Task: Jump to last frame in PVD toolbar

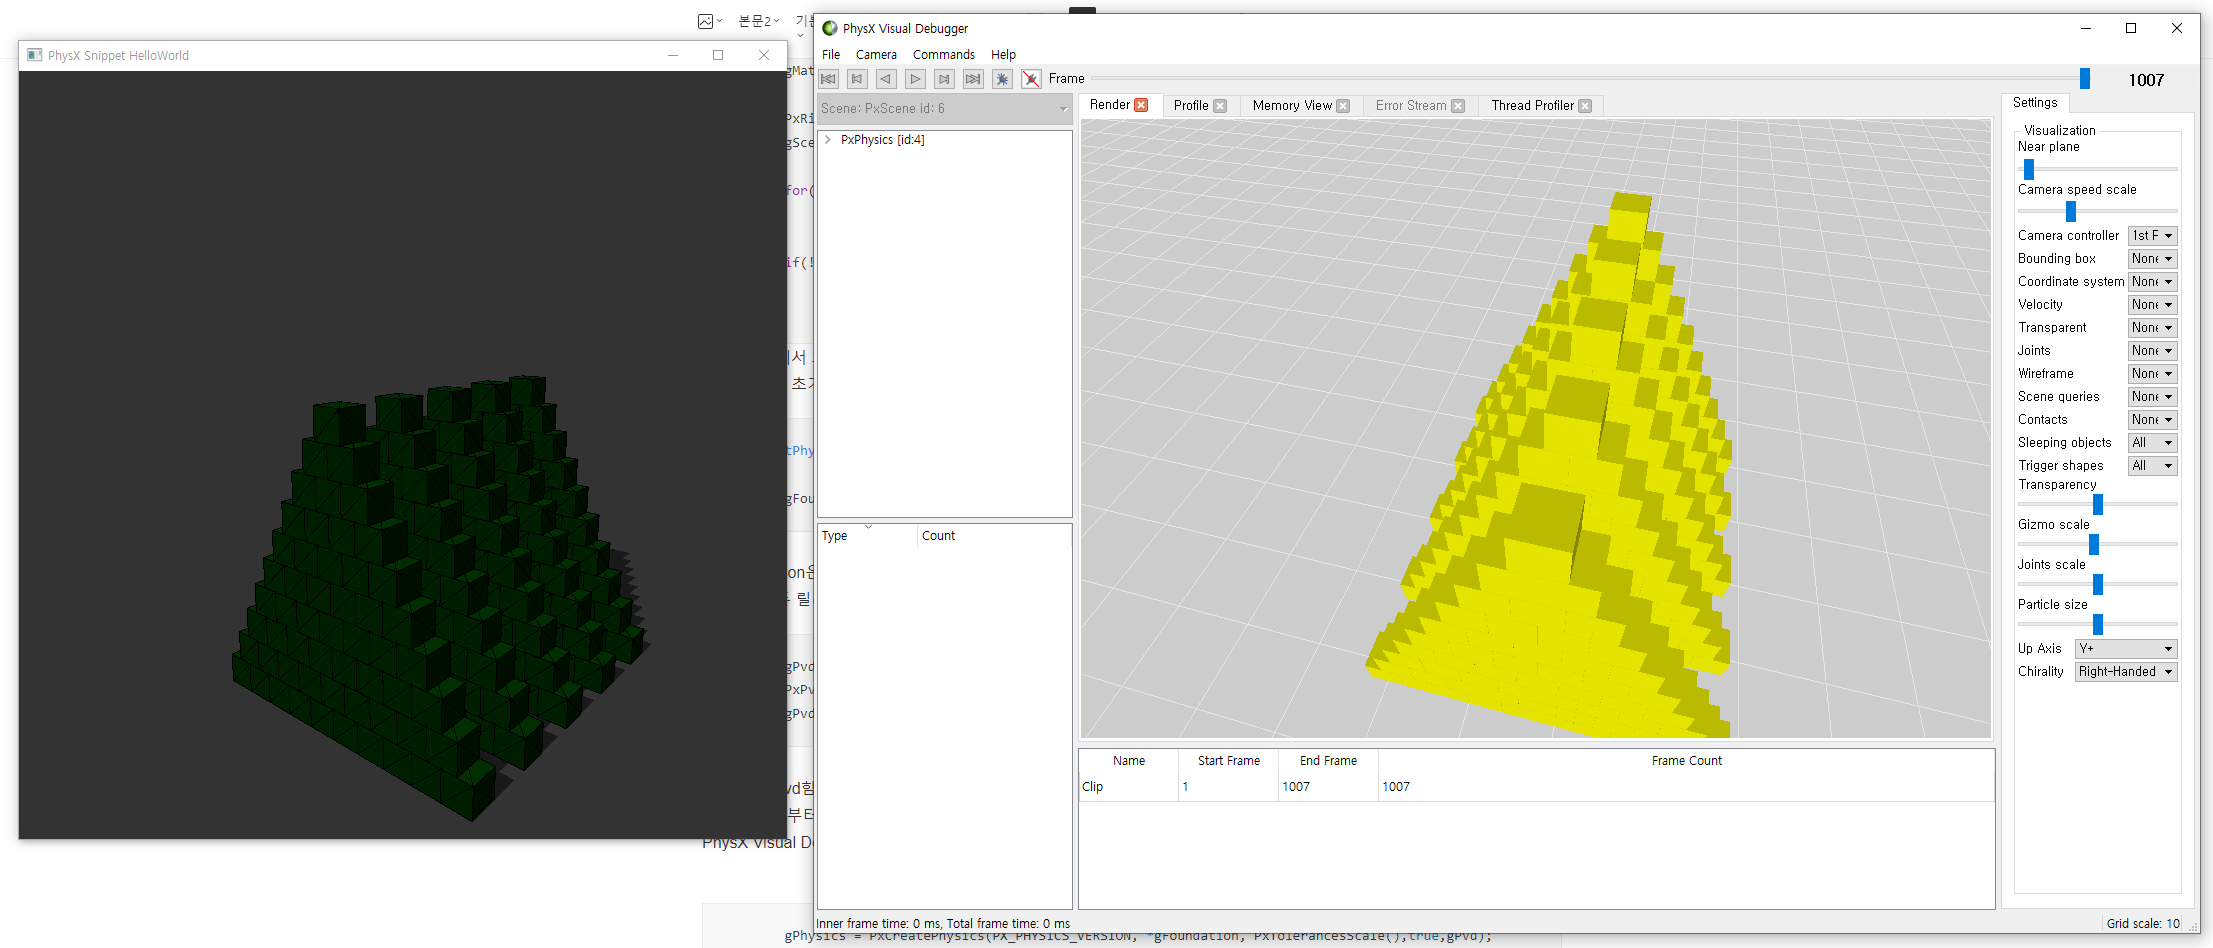Action: 973,79
